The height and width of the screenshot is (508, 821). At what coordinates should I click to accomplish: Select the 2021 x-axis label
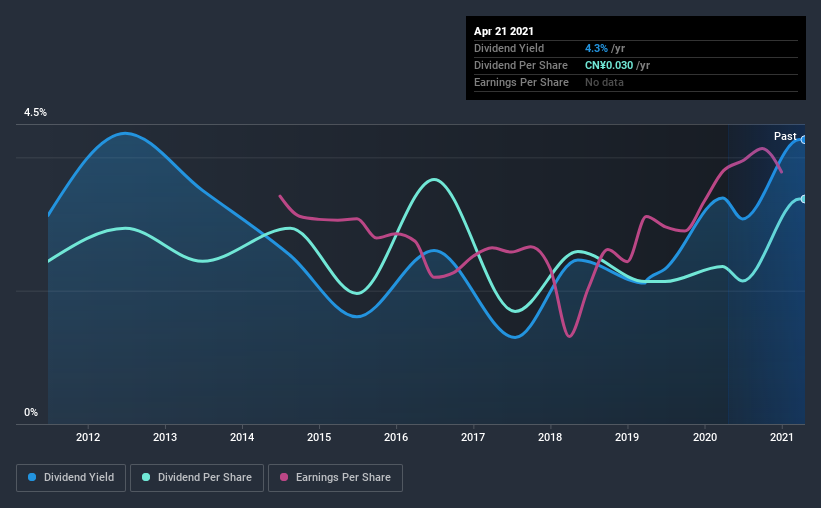(782, 437)
